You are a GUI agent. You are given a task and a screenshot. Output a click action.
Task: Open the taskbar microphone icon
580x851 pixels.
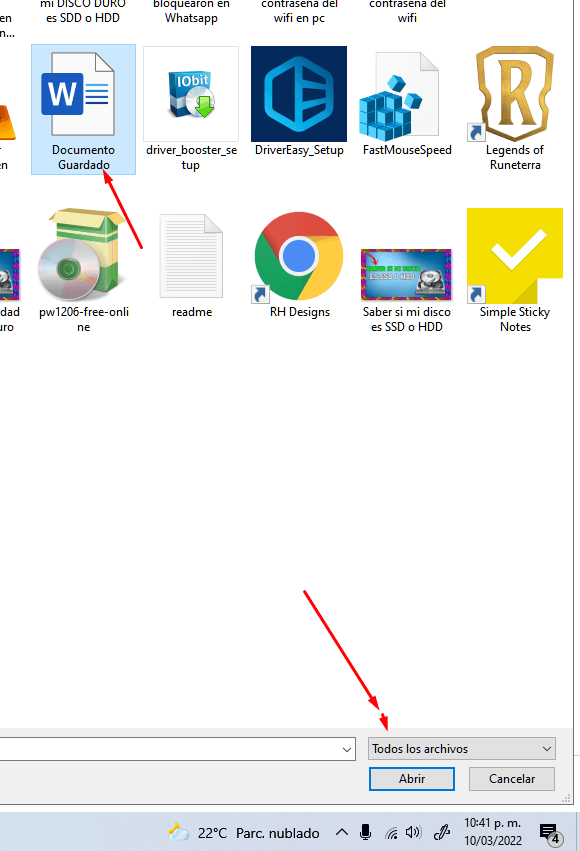[x=366, y=832]
